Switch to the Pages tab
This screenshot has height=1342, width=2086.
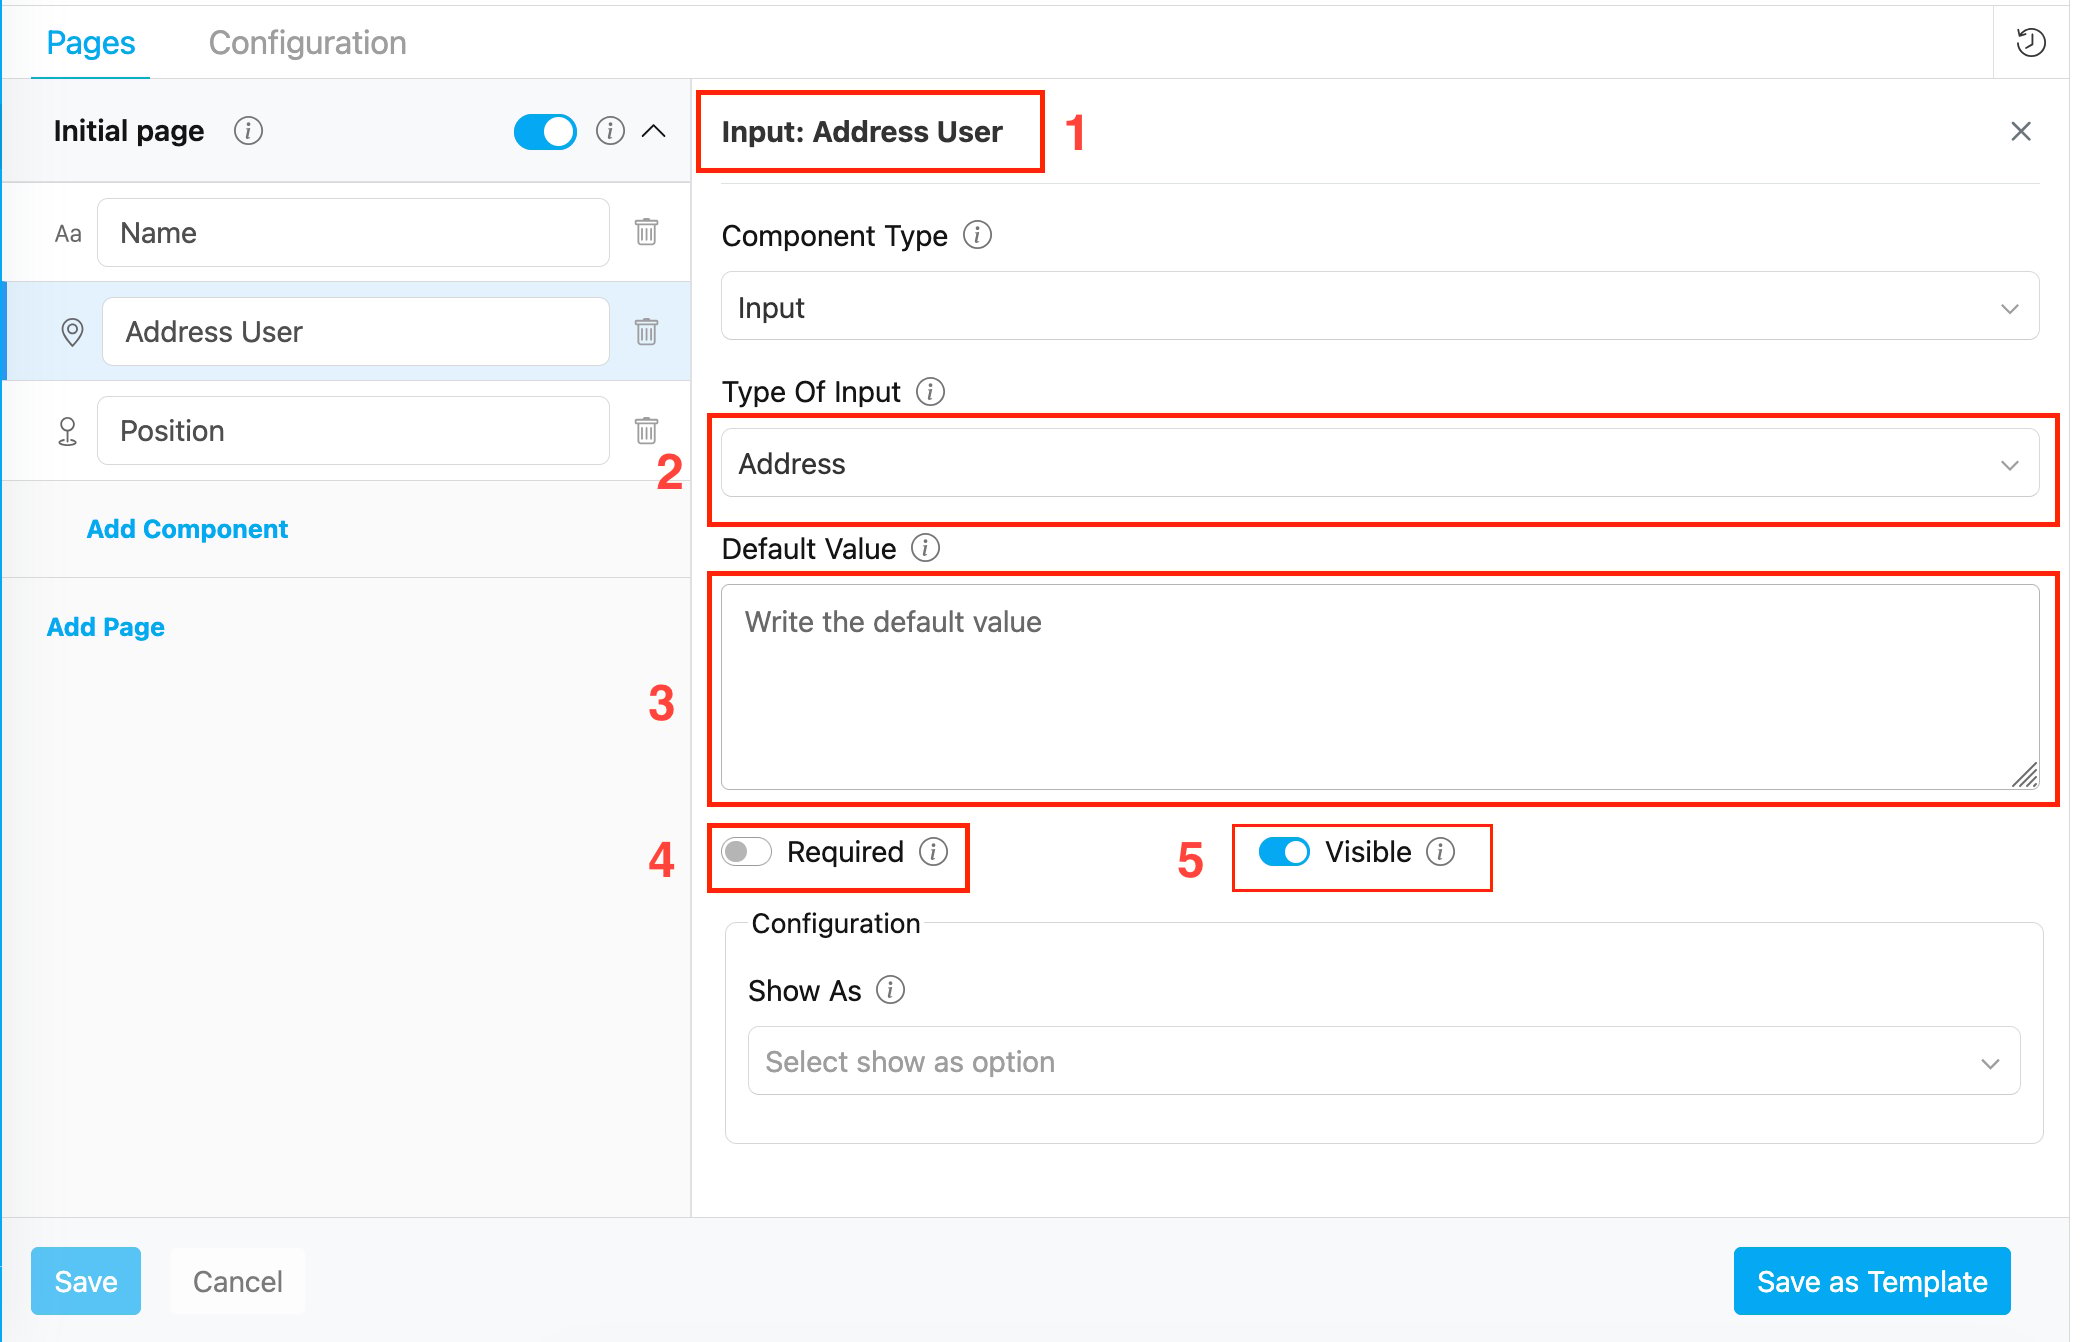(x=91, y=42)
